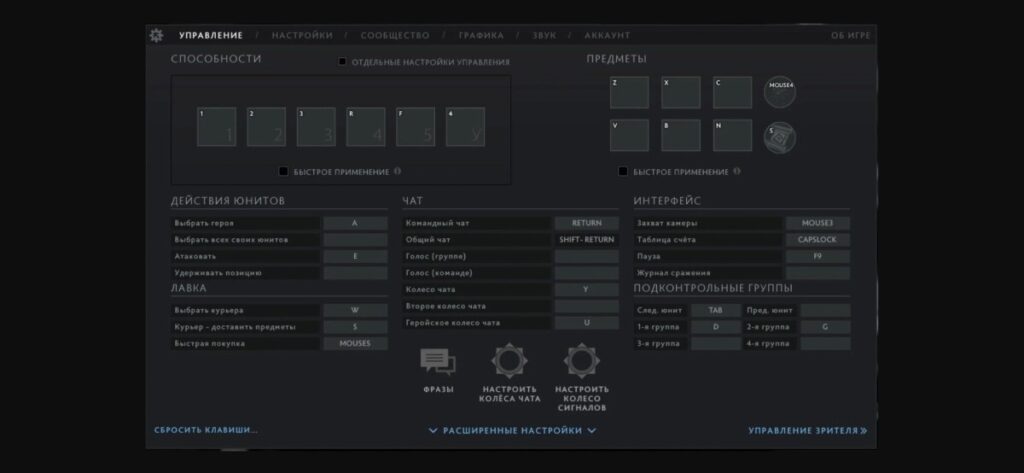This screenshot has height=473, width=1024.
Task: Click the info icon beside items Быстрое применение
Action: click(738, 172)
